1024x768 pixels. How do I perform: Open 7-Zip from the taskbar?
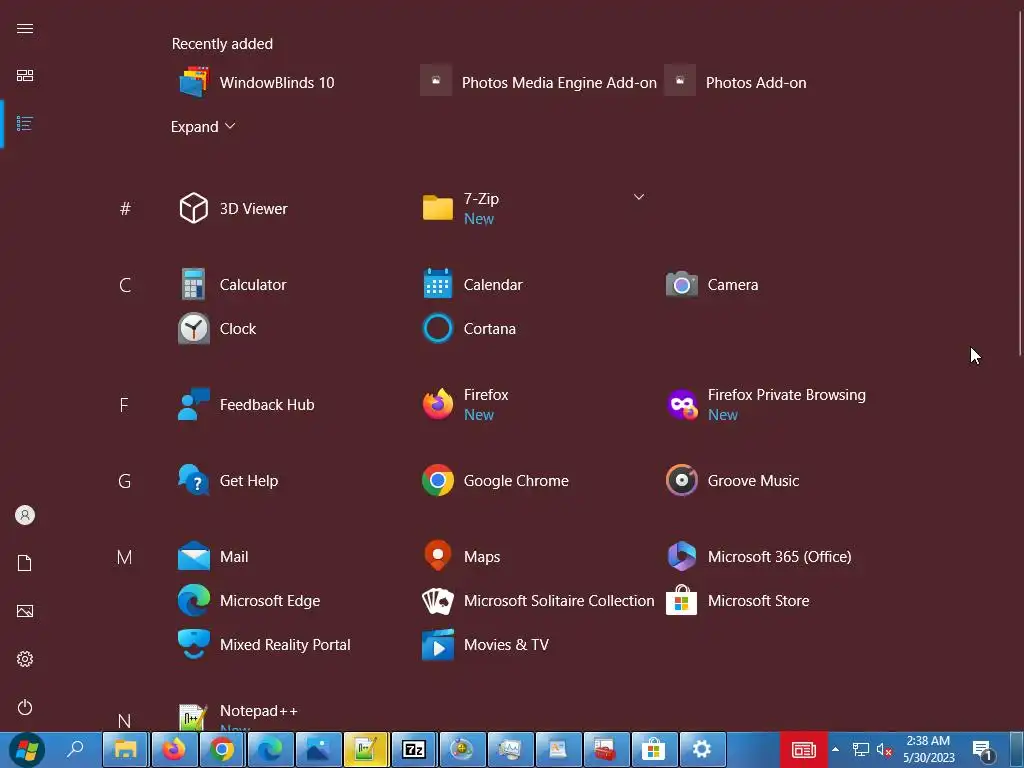click(x=414, y=749)
